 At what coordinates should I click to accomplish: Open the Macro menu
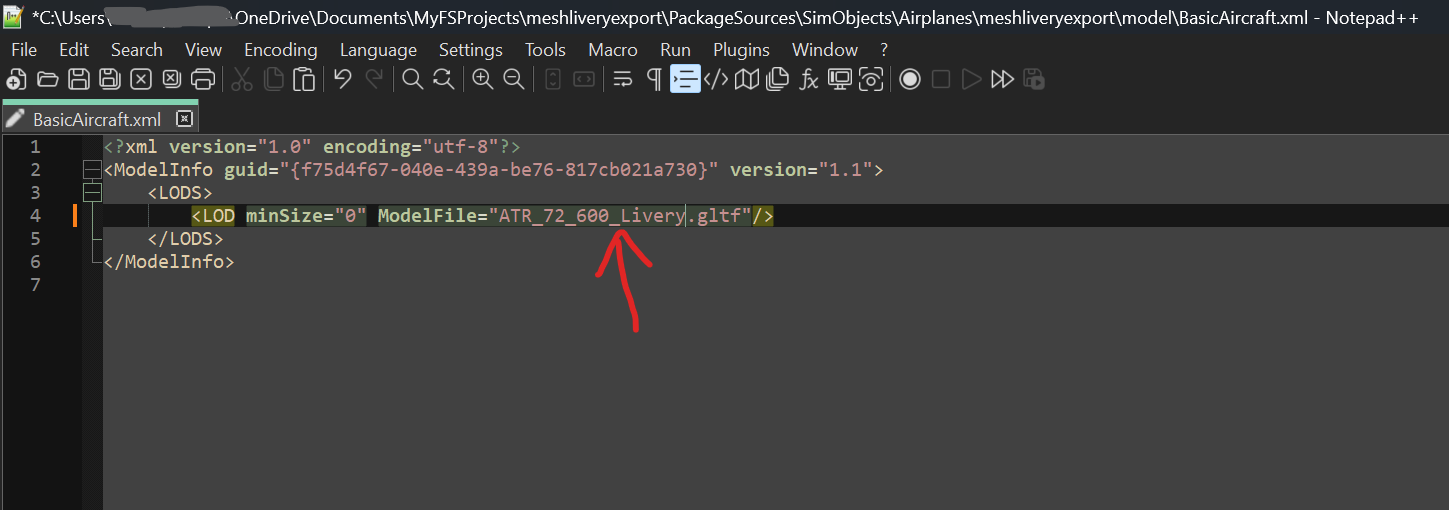point(613,49)
